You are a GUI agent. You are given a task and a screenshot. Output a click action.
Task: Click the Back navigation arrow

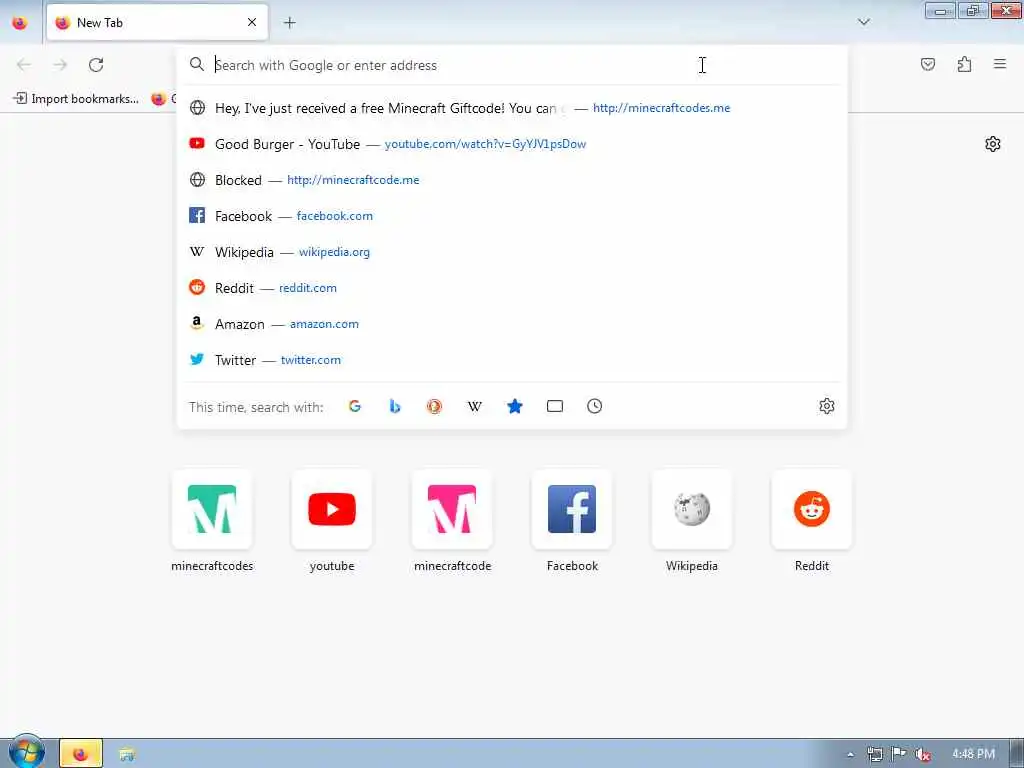coord(24,65)
